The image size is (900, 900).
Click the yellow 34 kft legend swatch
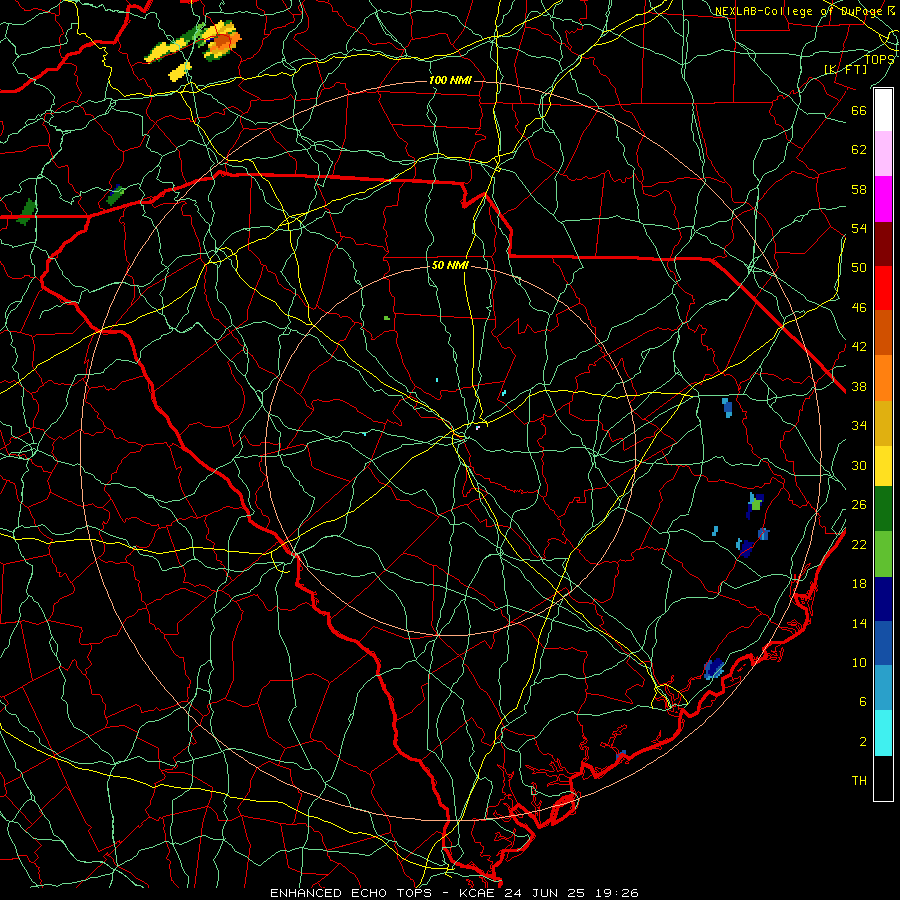pos(883,465)
